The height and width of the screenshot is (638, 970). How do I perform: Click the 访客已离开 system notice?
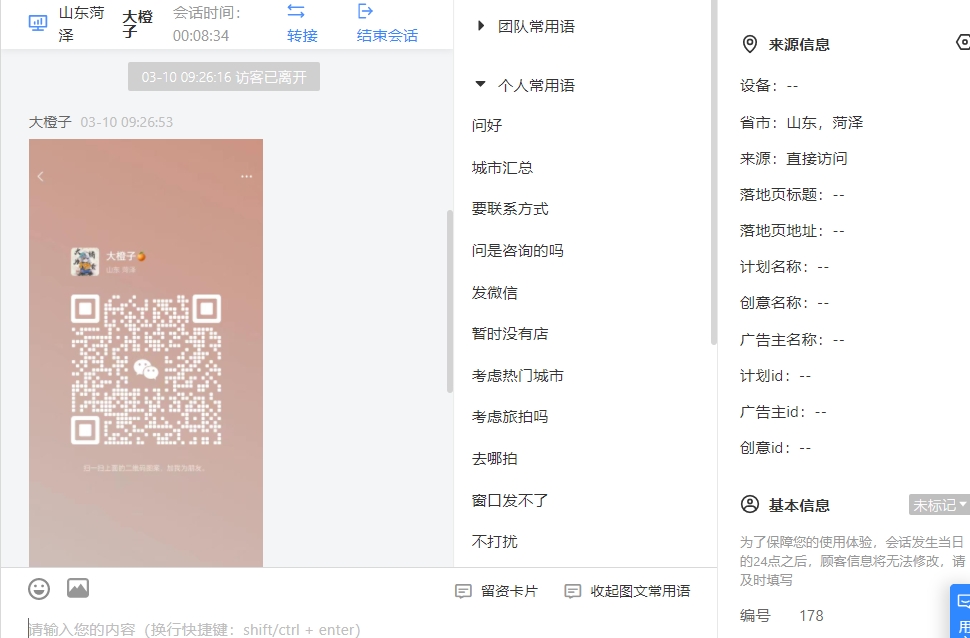pos(224,77)
